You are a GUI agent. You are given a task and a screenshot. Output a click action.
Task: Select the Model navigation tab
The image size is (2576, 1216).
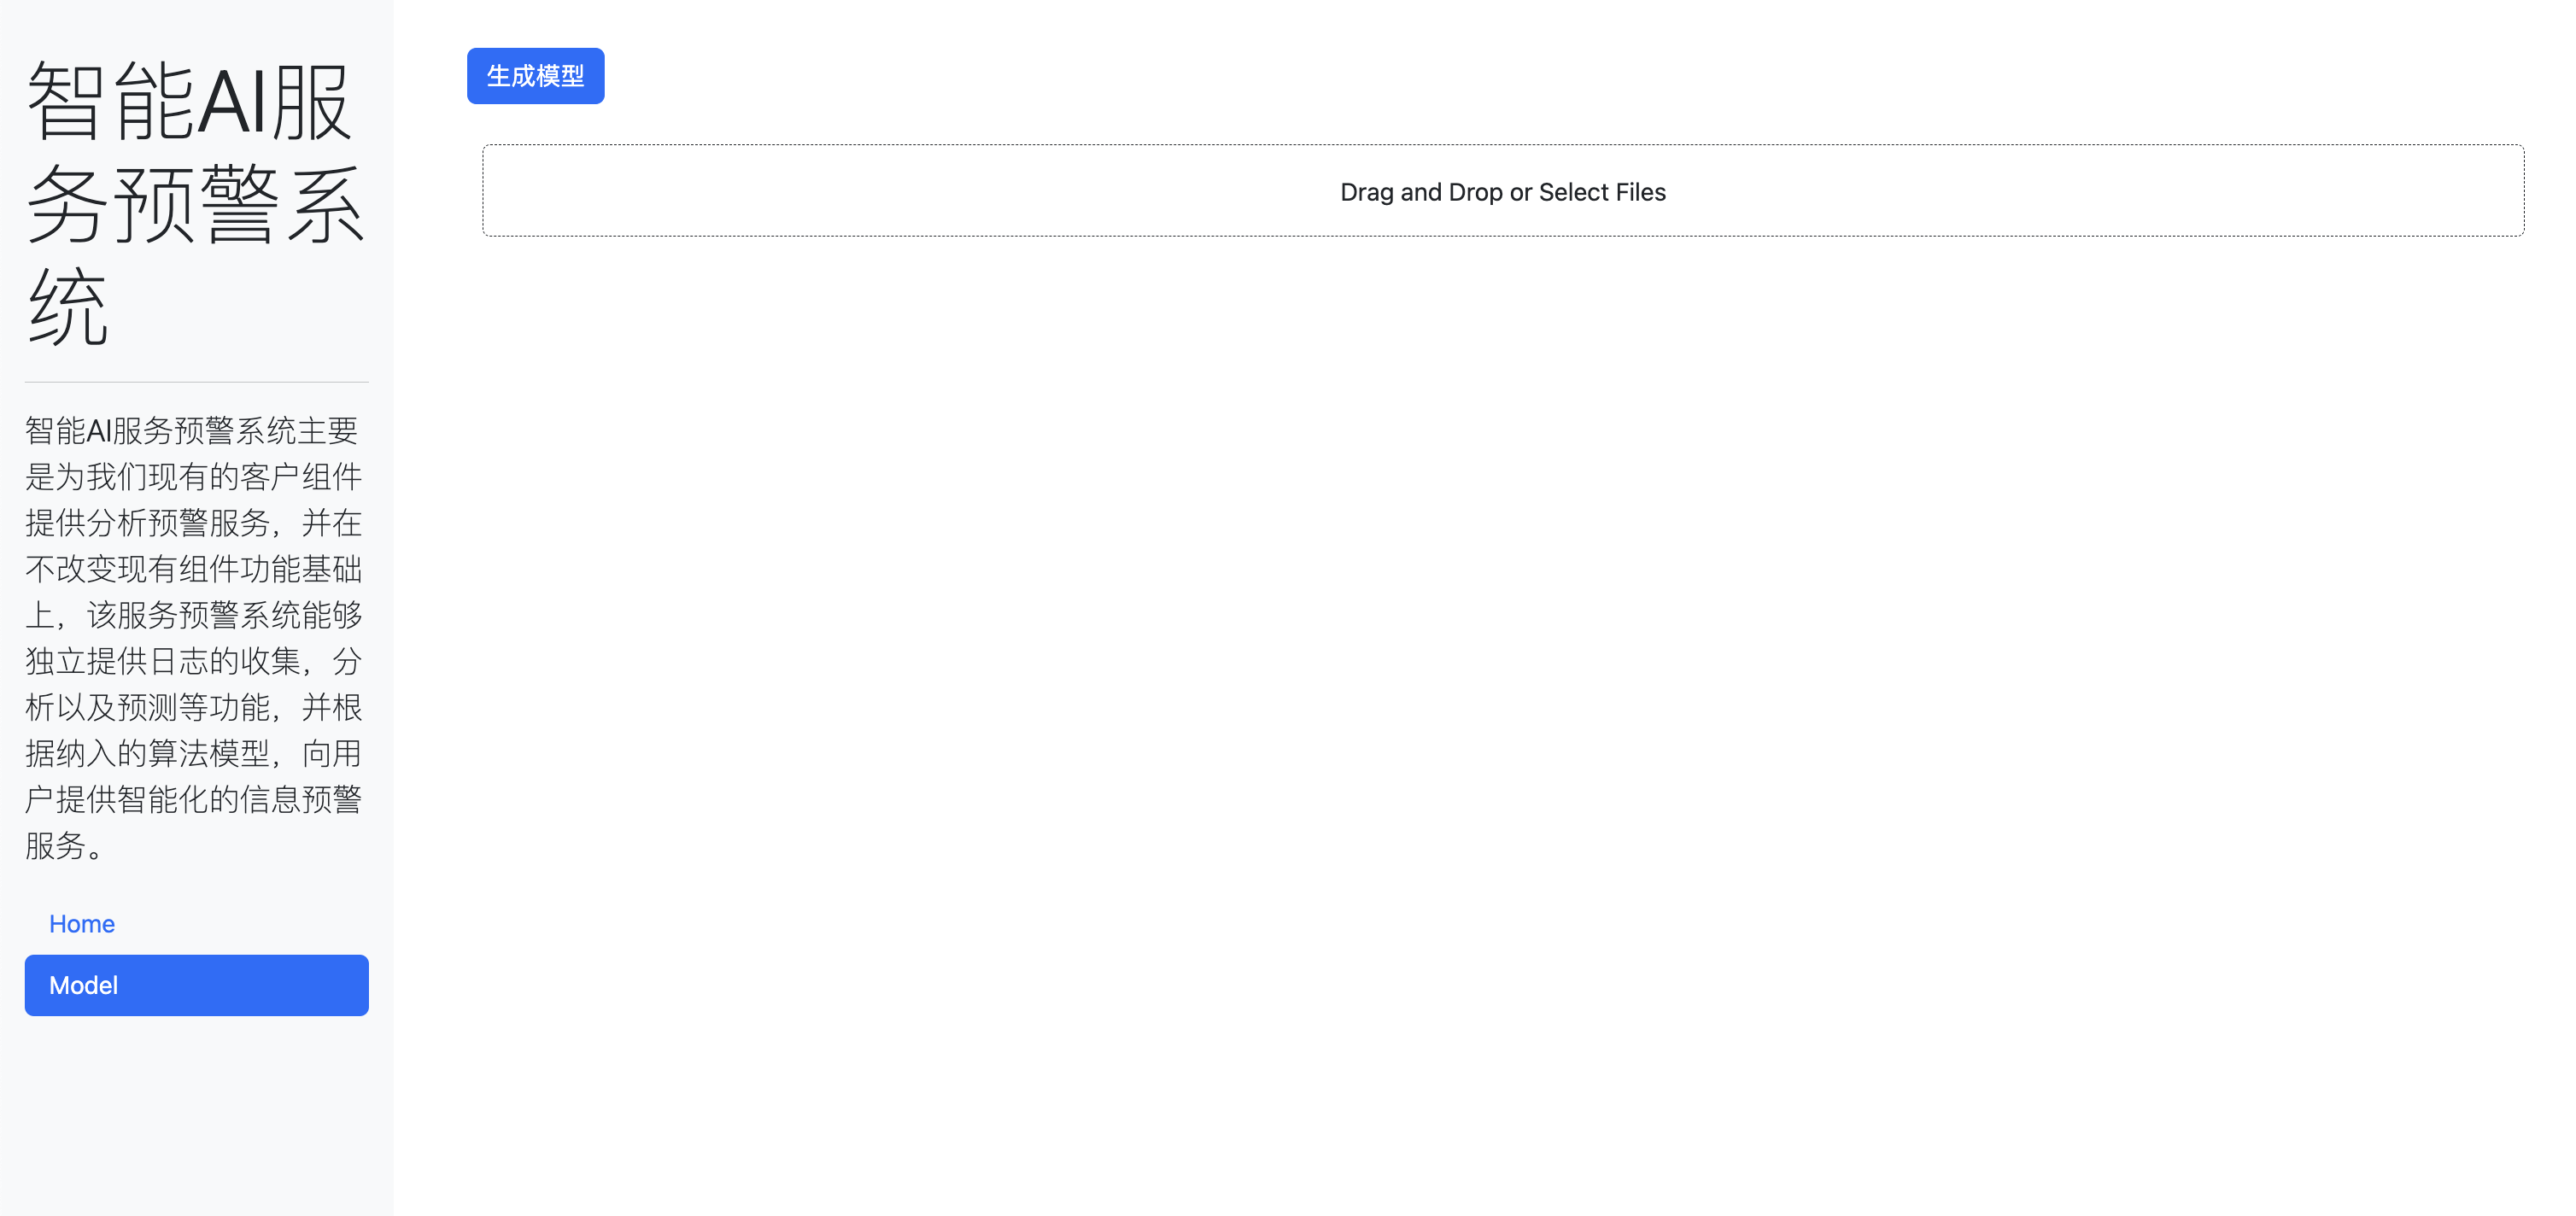coord(196,985)
